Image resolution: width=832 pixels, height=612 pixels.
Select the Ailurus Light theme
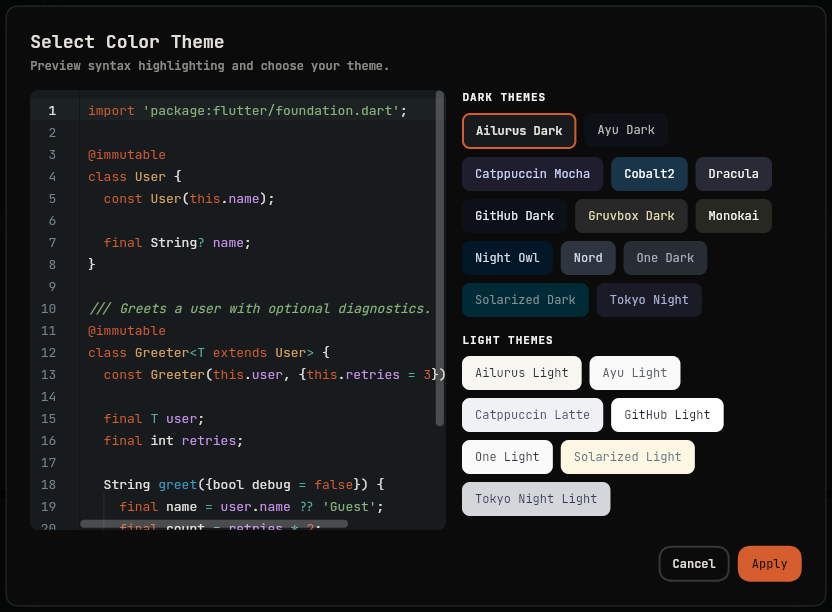point(522,373)
